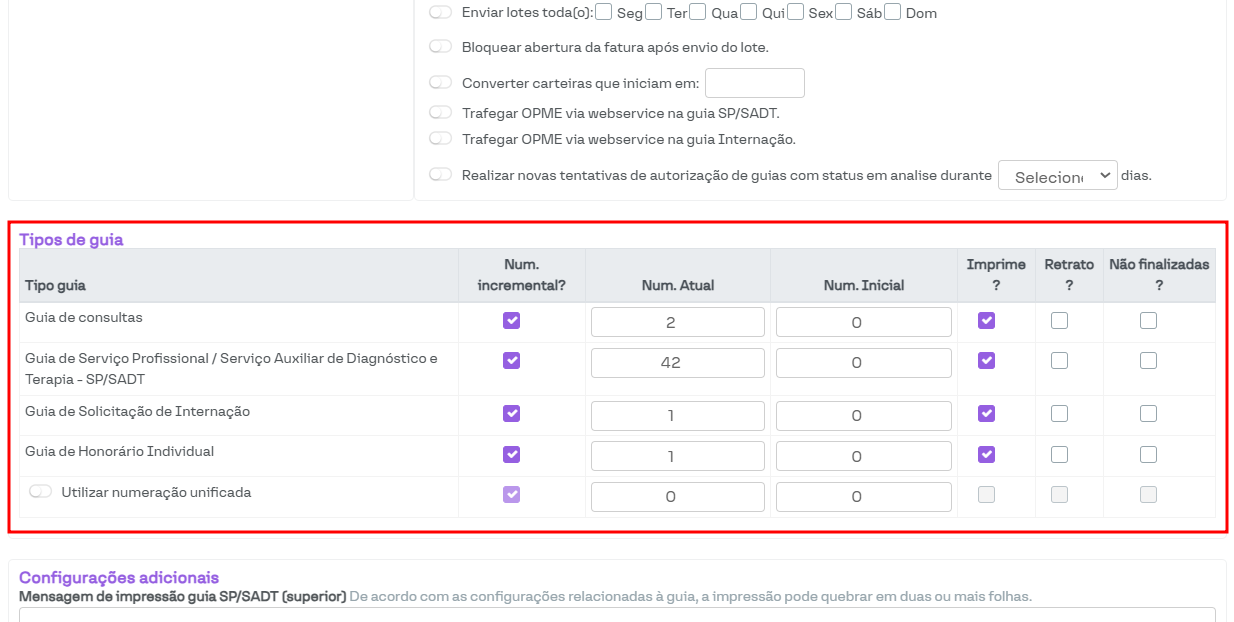Open the 'Selecione' days dropdown
Viewport: 1234px width, 622px height.
tap(1057, 176)
